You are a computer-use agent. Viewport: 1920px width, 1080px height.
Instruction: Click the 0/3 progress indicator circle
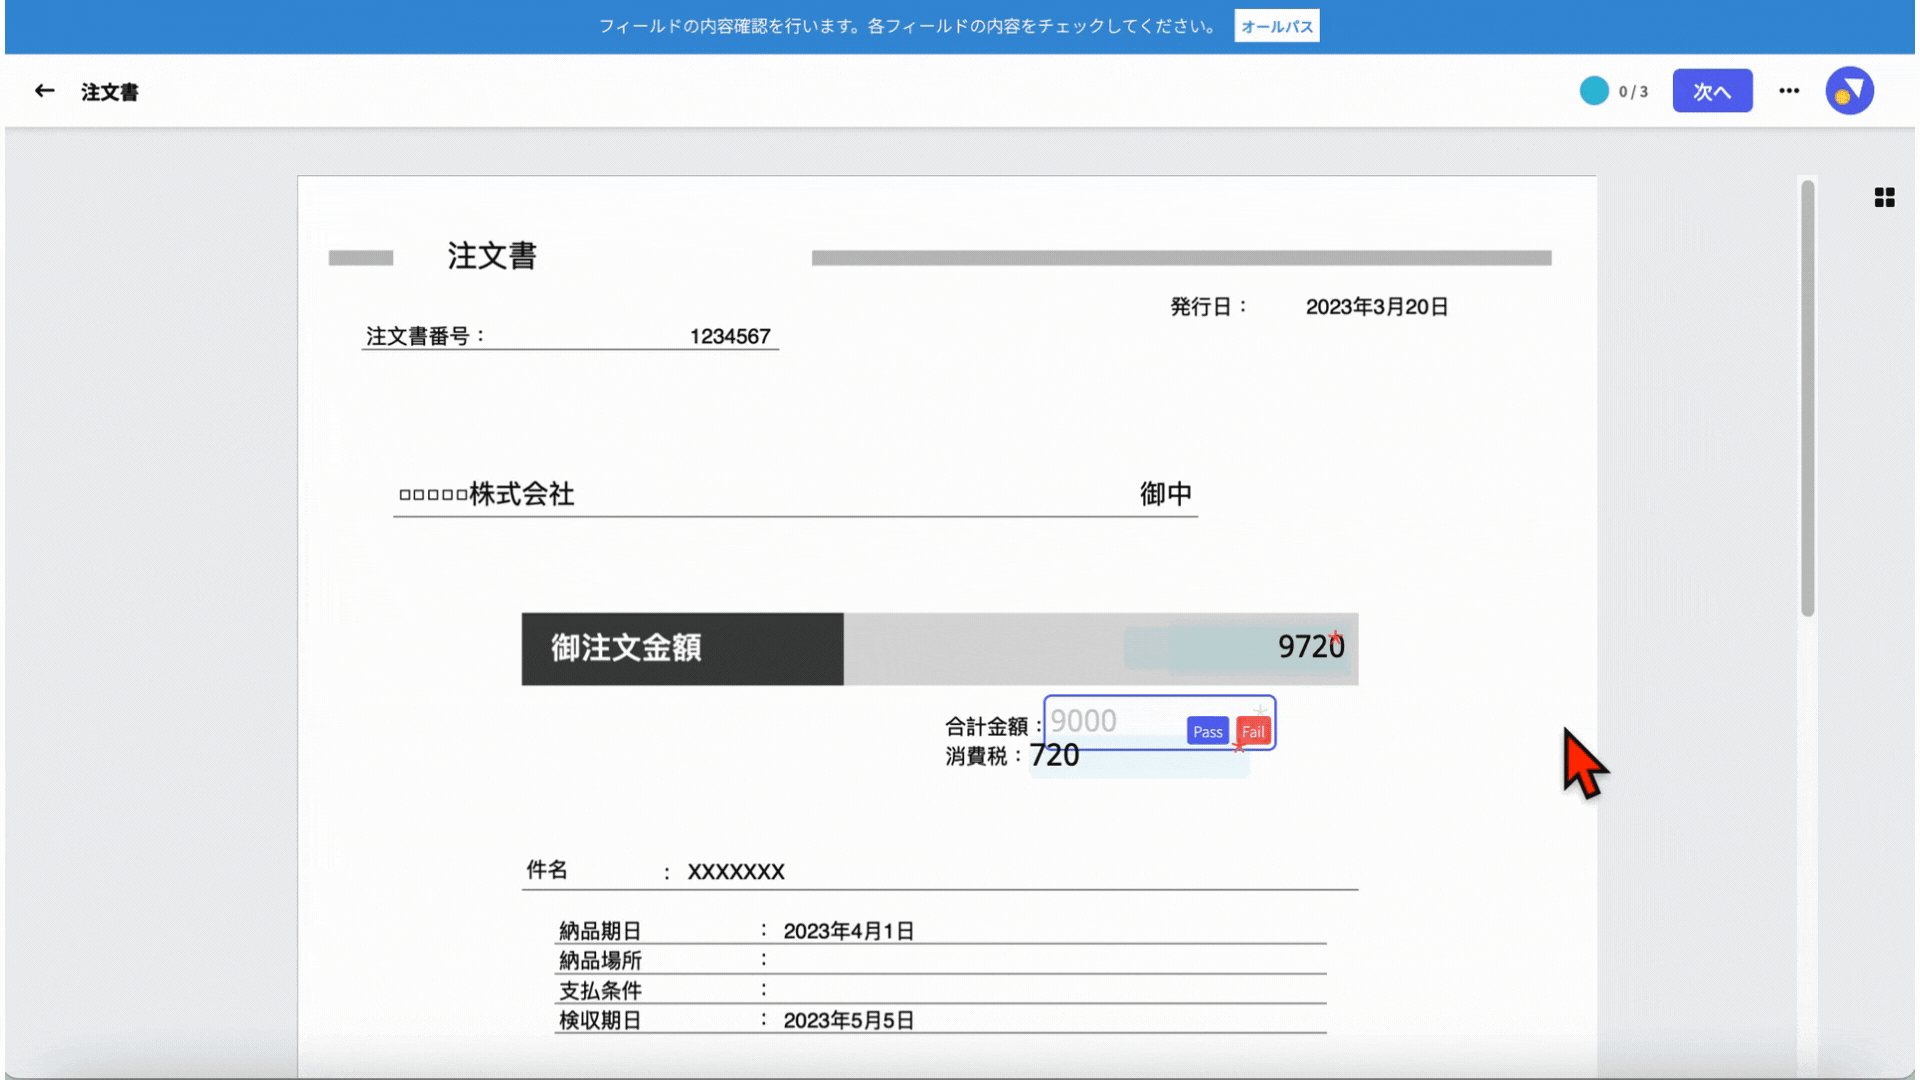tap(1594, 91)
